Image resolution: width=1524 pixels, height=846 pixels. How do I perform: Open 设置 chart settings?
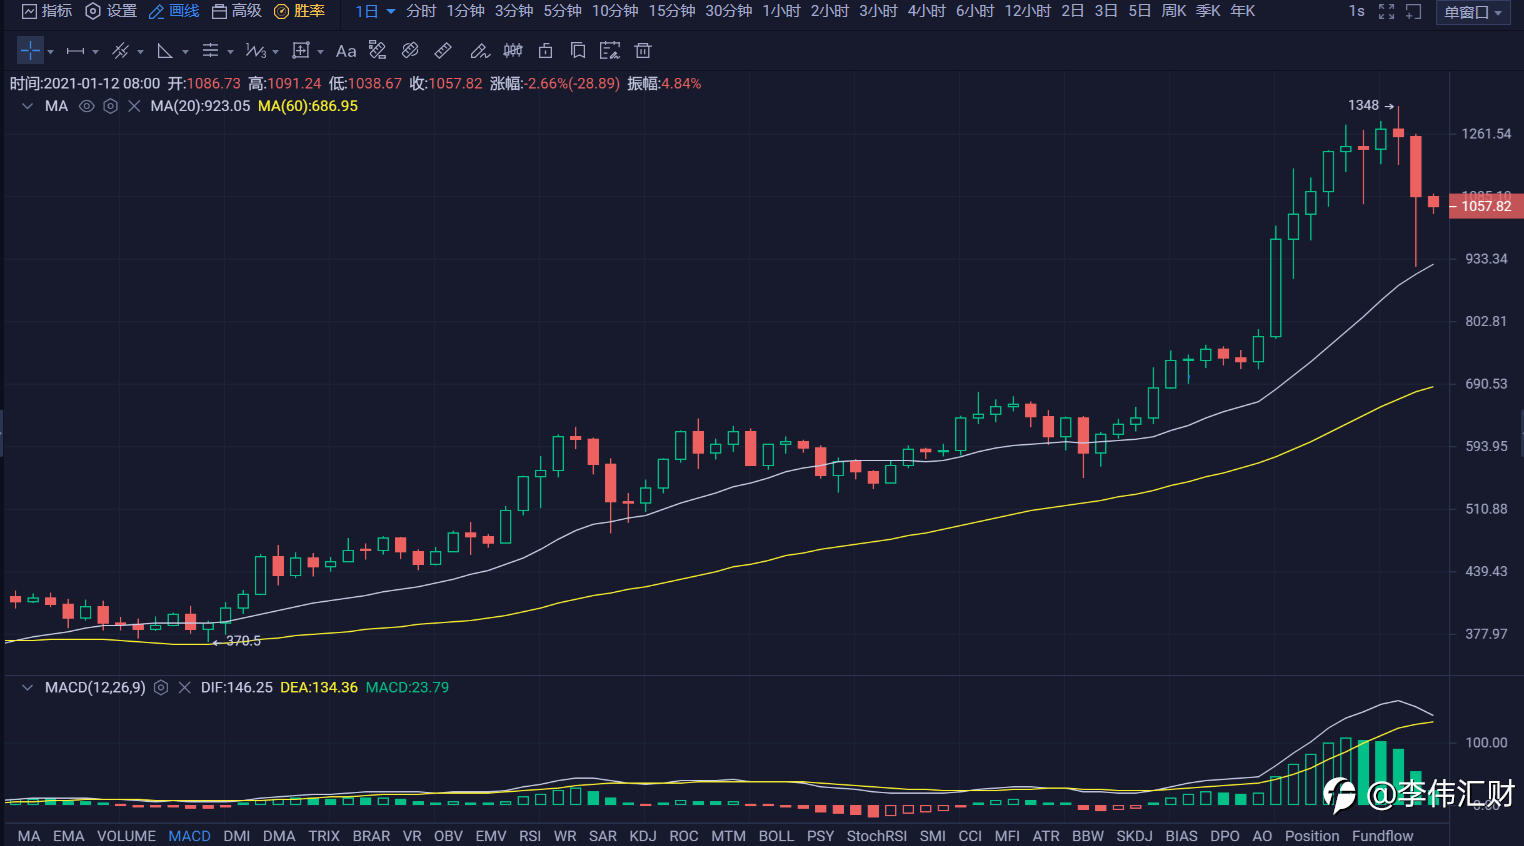click(x=111, y=11)
